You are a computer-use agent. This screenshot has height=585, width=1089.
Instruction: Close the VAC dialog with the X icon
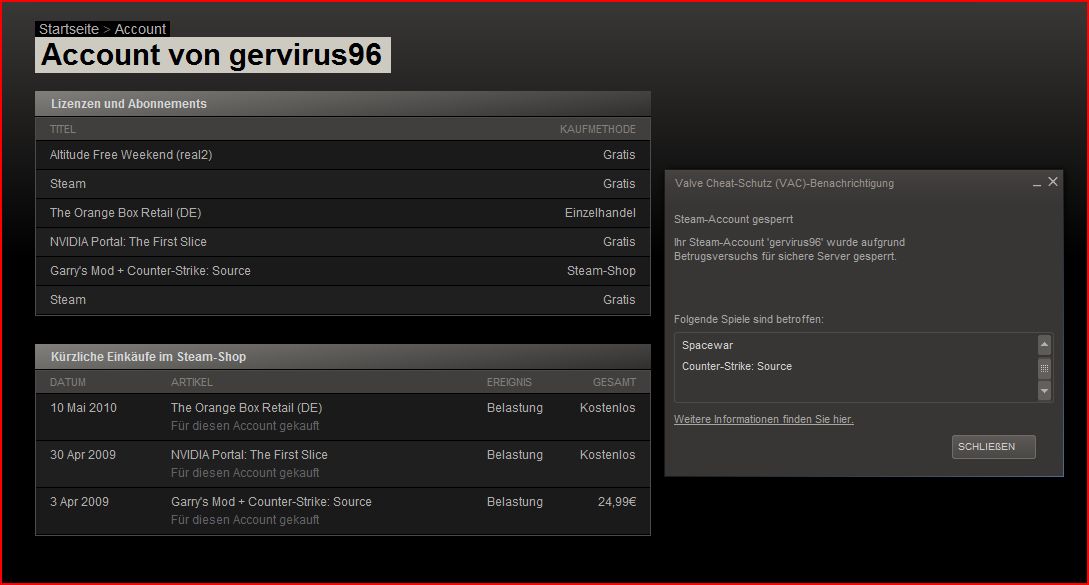coord(1053,182)
